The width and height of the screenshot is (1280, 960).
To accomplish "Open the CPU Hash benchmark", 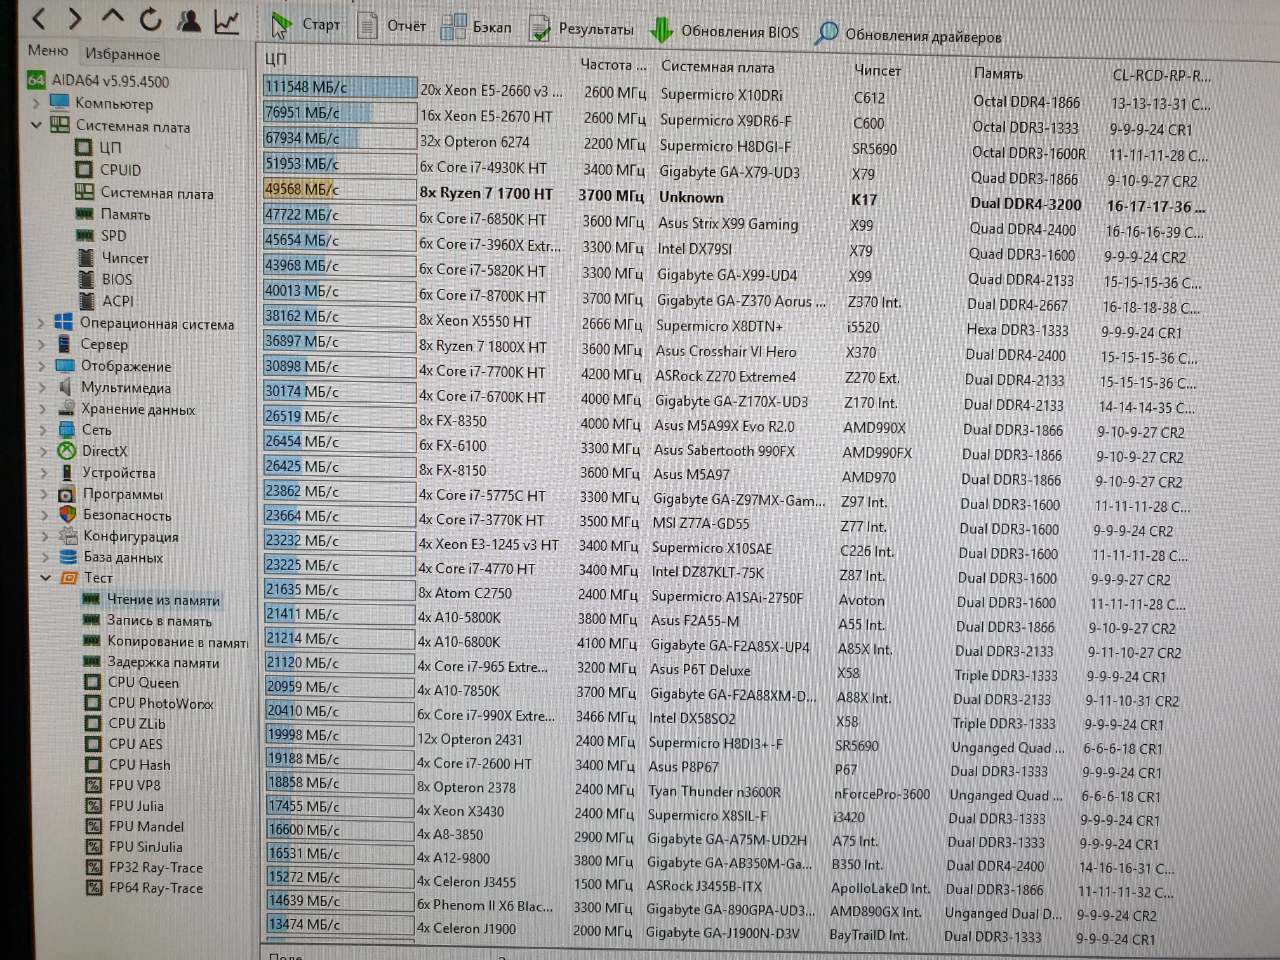I will point(128,765).
